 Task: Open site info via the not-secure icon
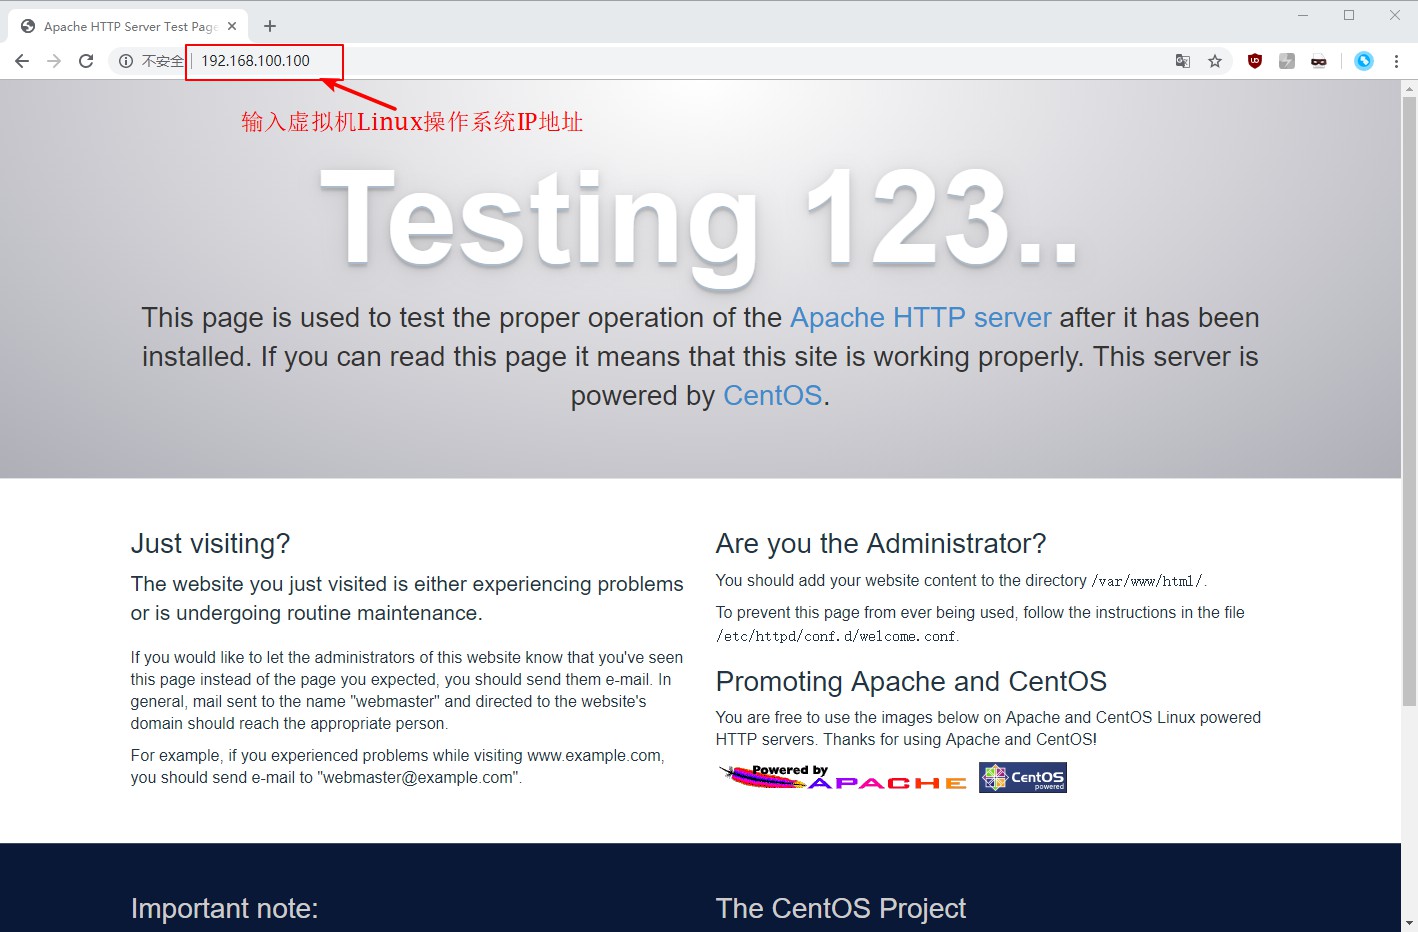(126, 61)
